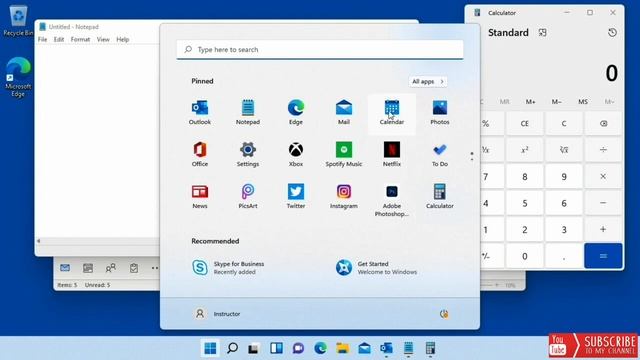Toggle Calculator keep-on-top icon
640x360 pixels.
click(542, 33)
